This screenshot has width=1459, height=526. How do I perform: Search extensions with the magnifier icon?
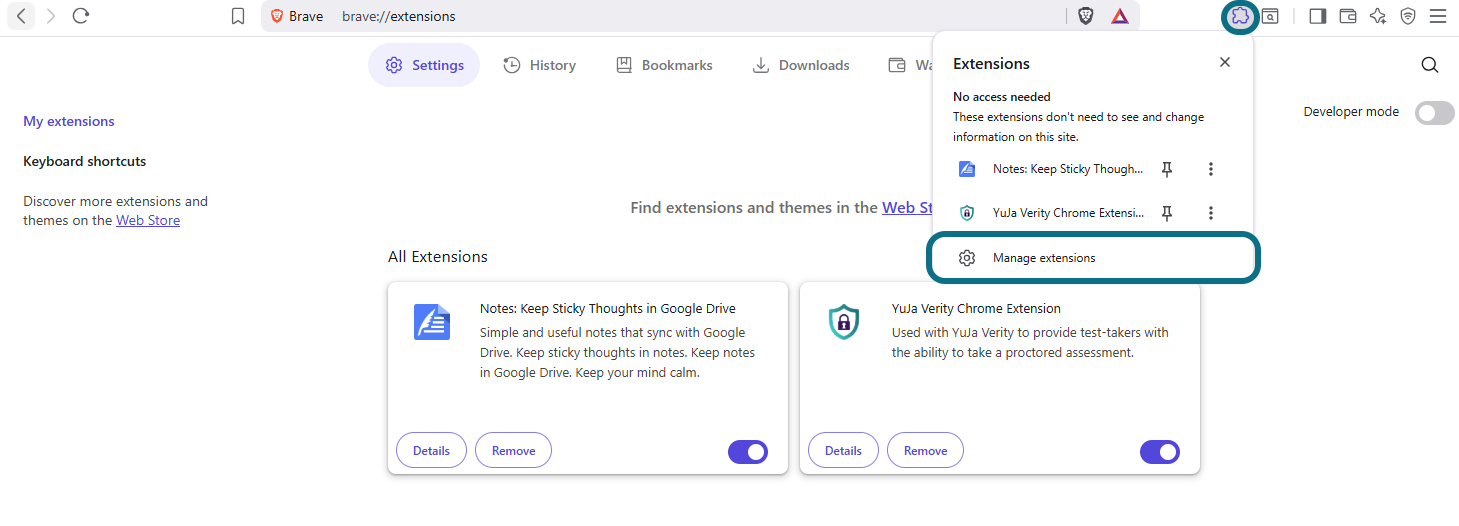1430,65
